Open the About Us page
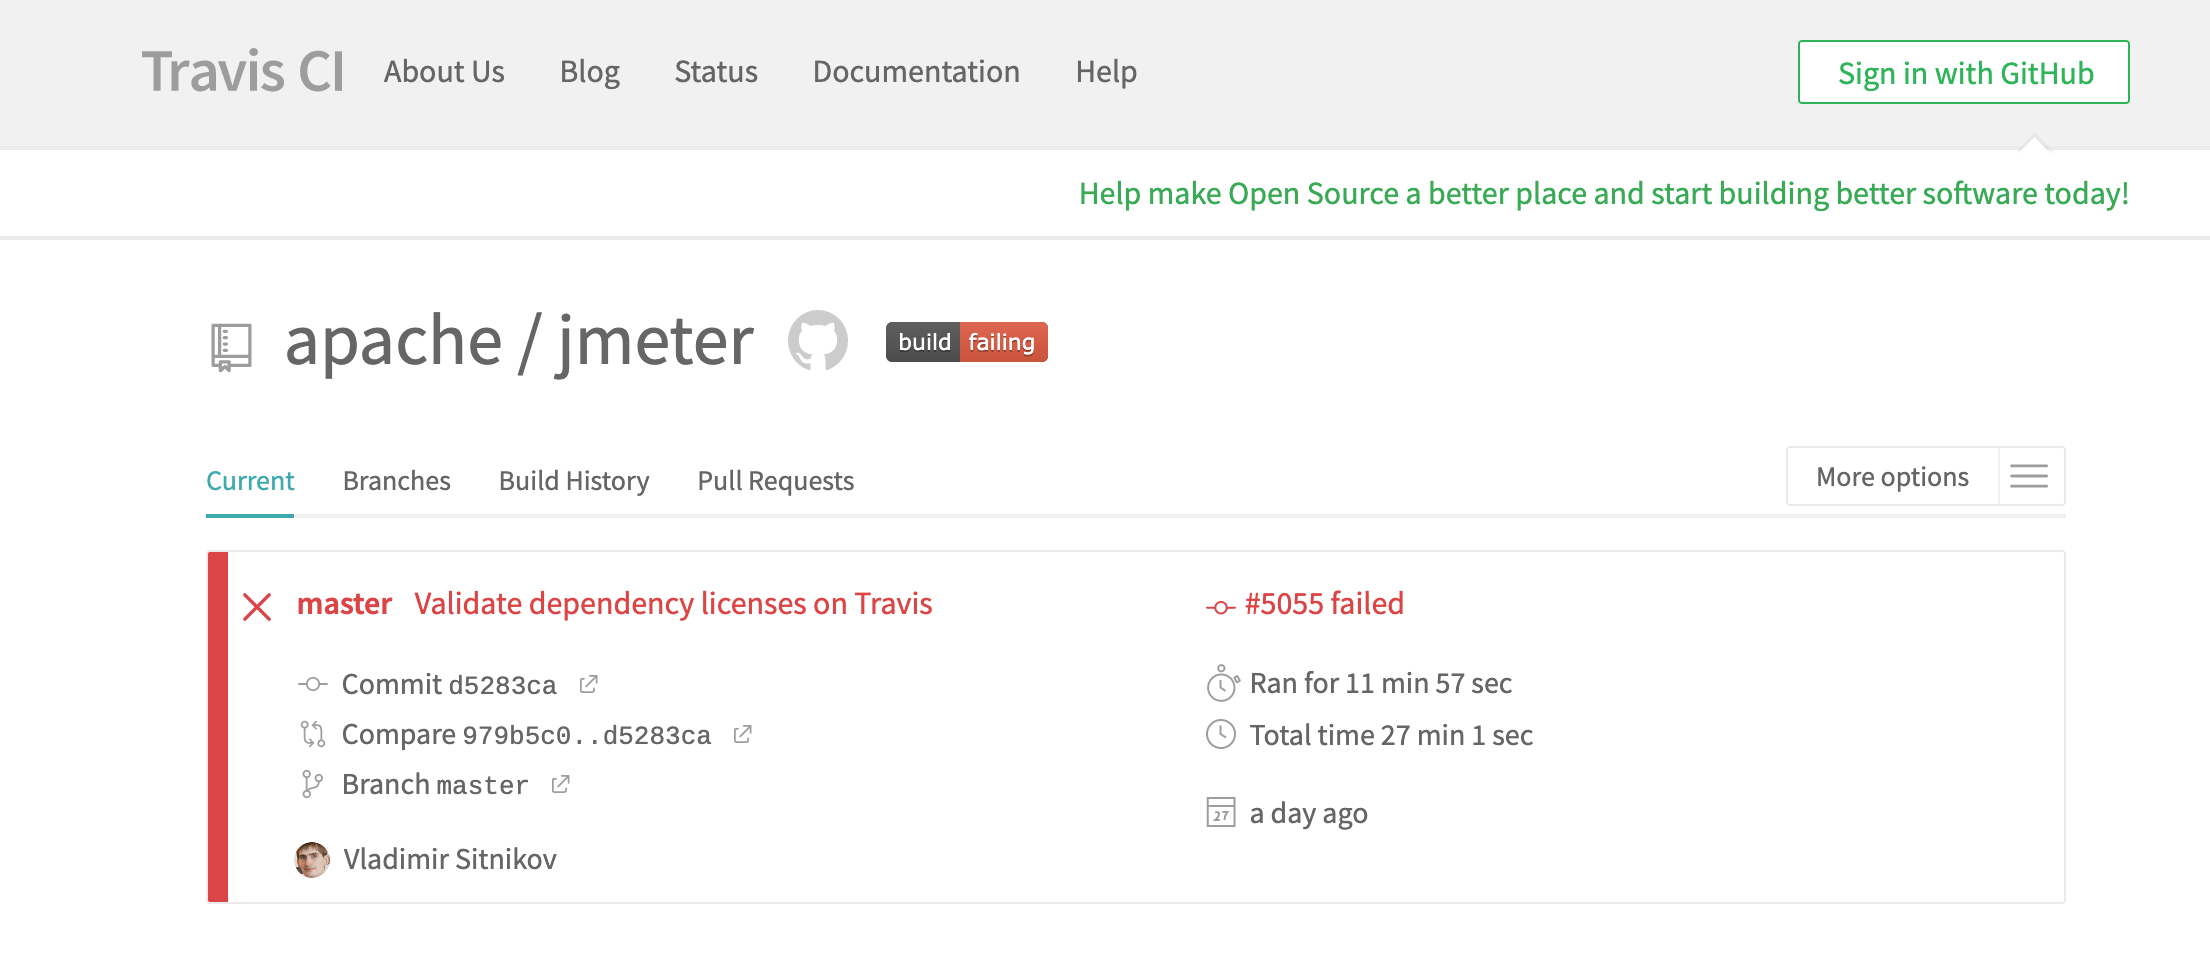This screenshot has width=2210, height=972. pos(444,72)
